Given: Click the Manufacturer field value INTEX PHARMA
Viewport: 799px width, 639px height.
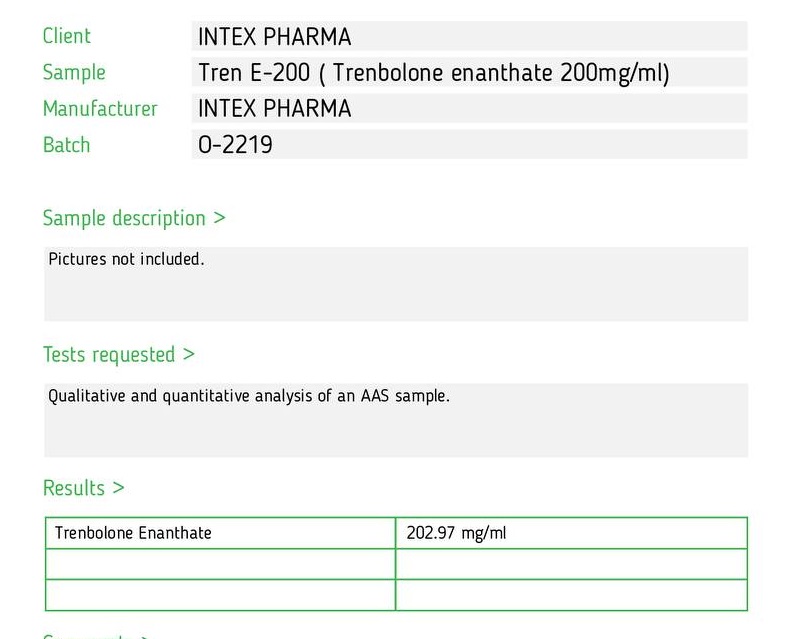Looking at the screenshot, I should click(x=469, y=108).
